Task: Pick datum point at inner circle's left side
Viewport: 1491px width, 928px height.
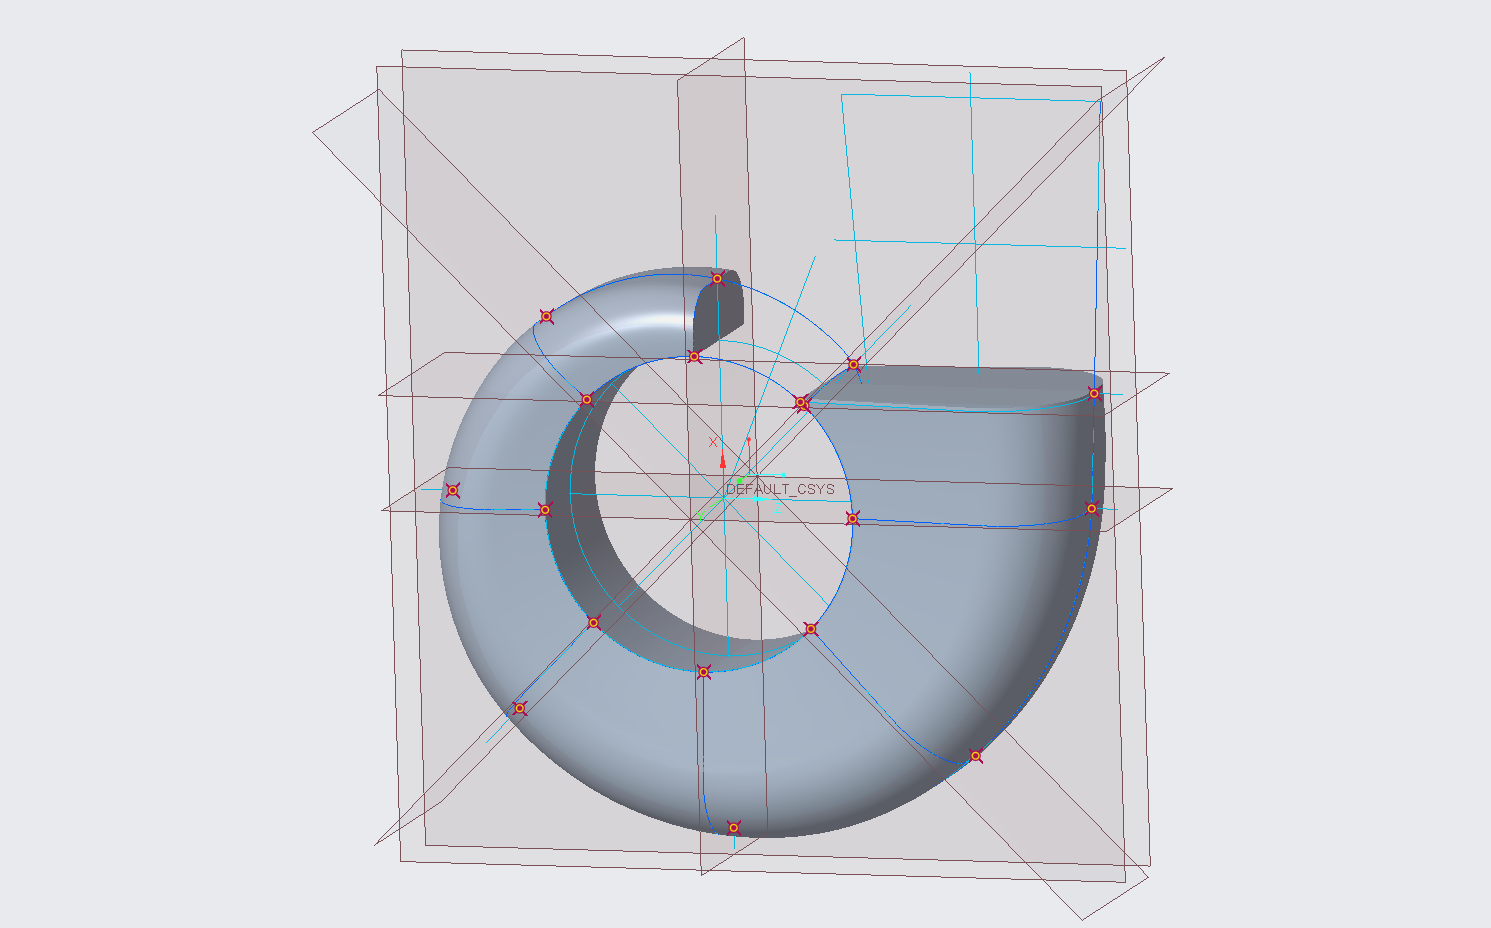Action: click(545, 509)
